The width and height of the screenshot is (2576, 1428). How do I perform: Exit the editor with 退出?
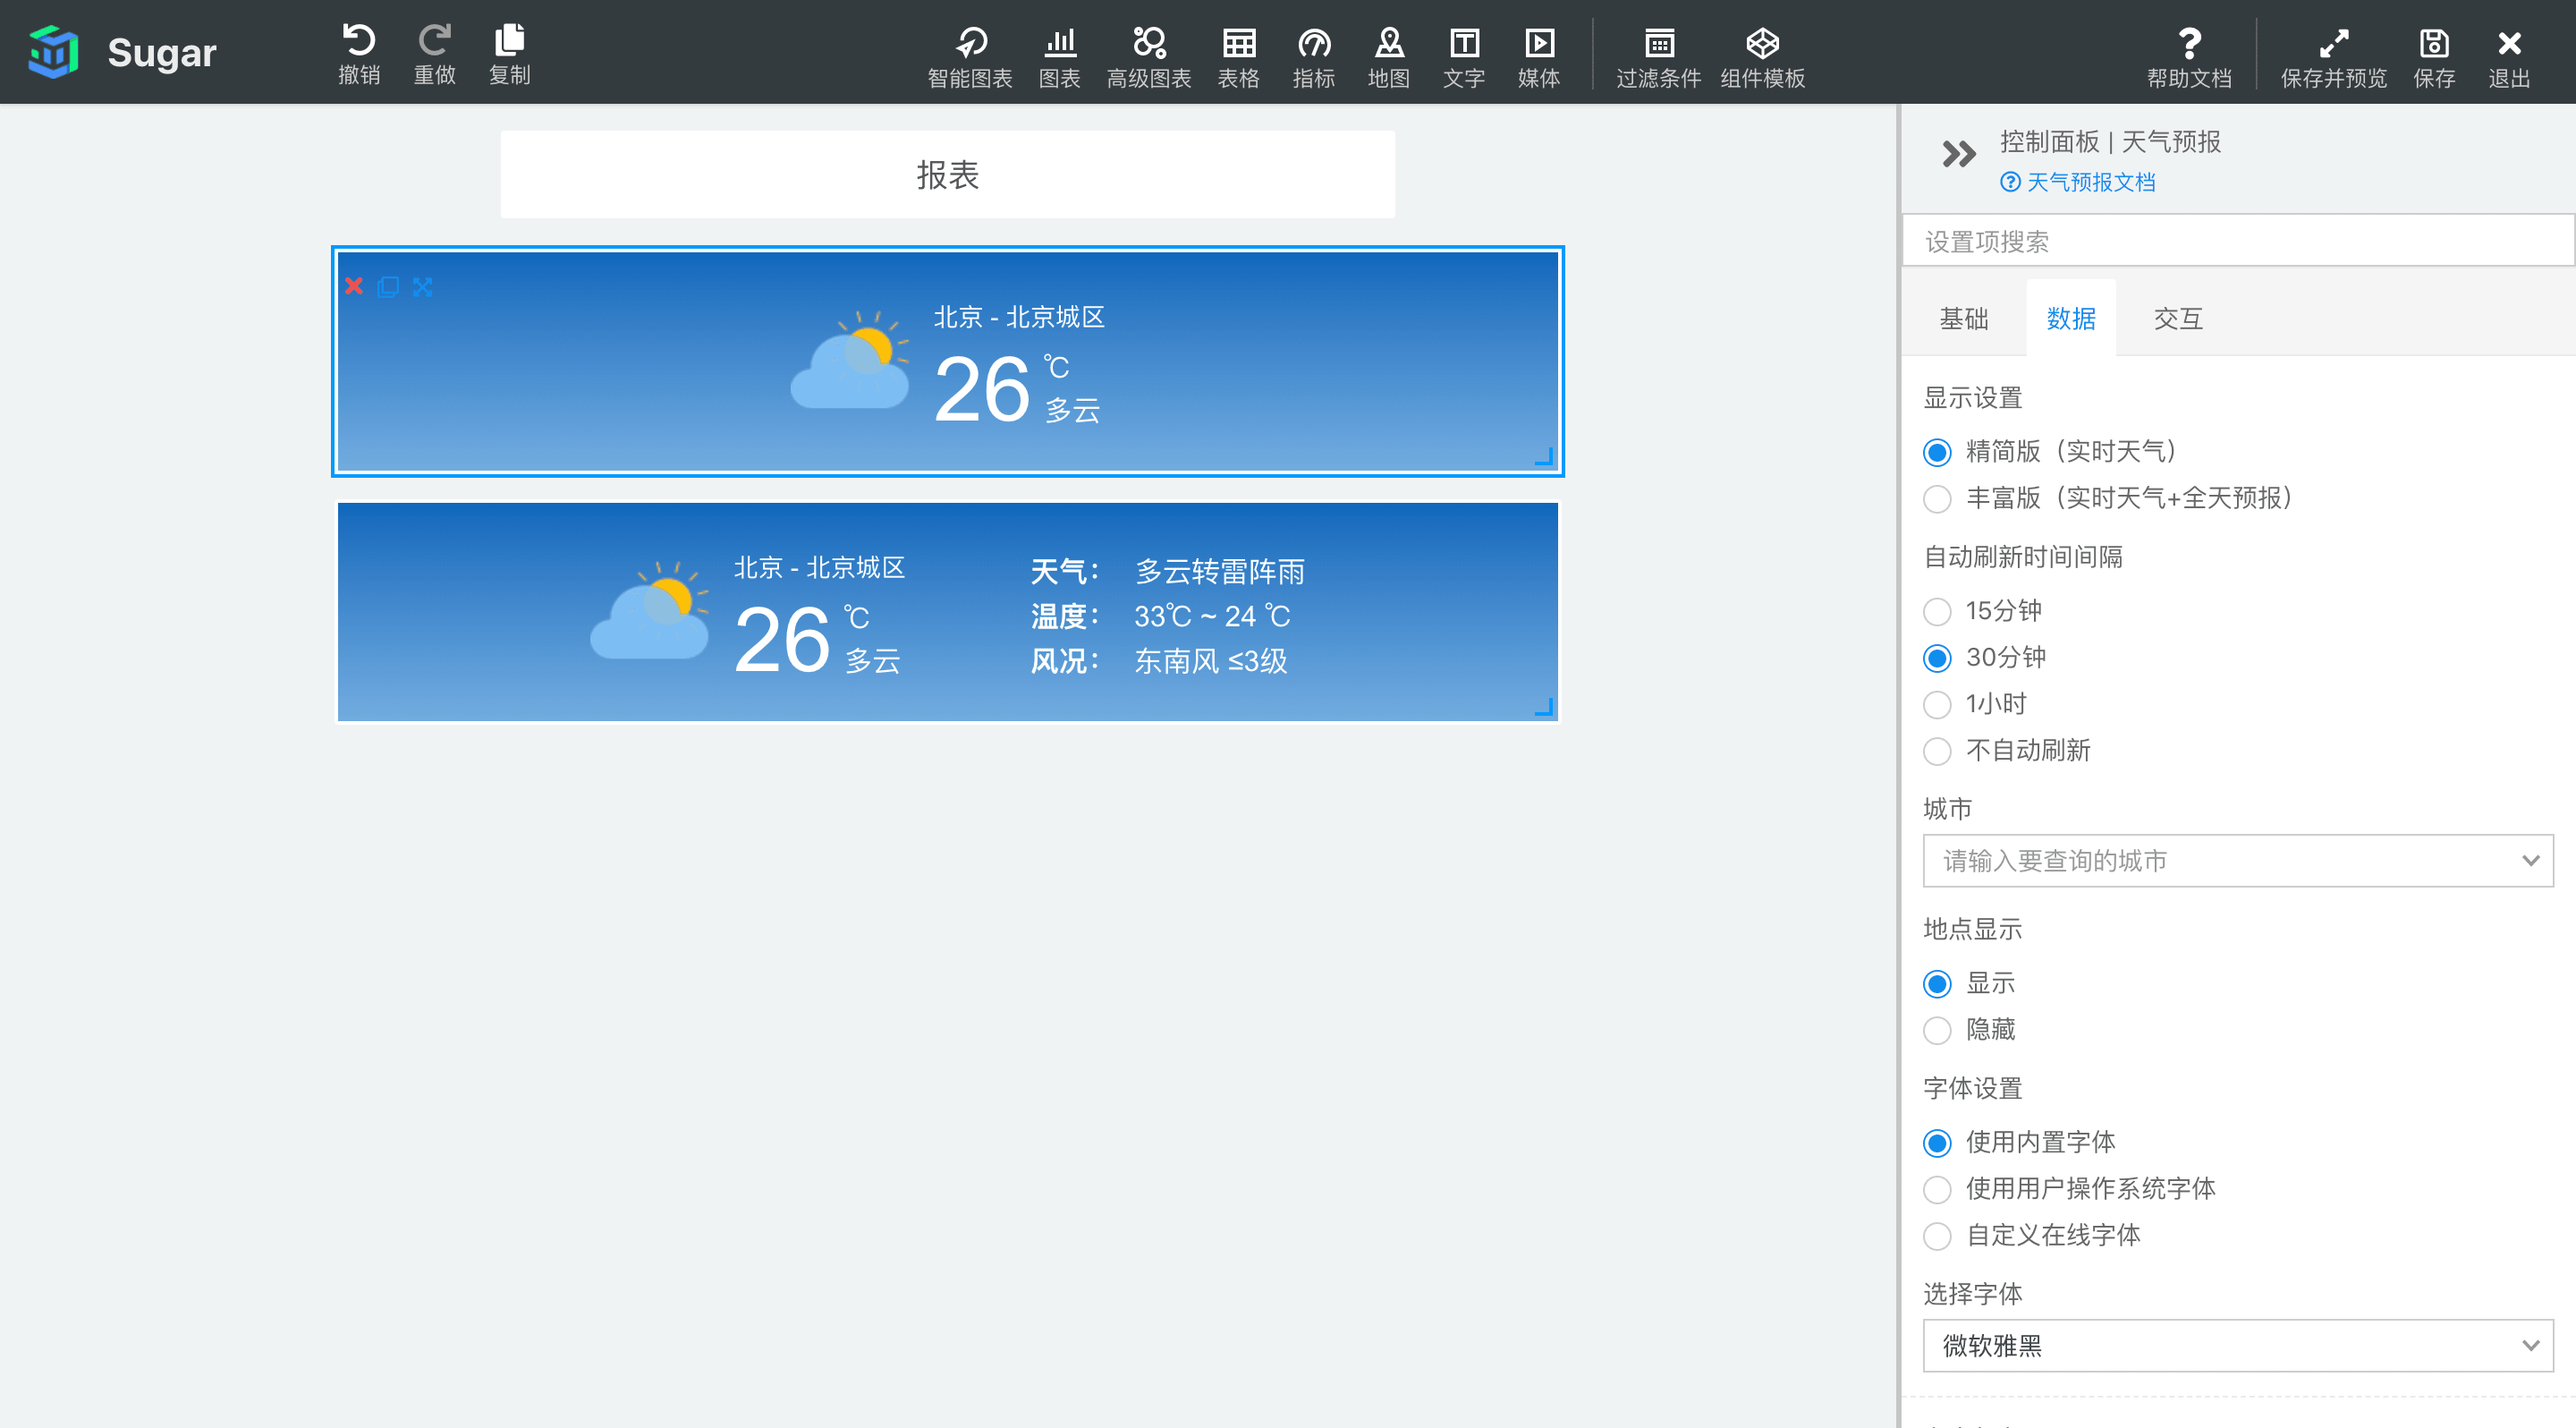tap(2509, 57)
